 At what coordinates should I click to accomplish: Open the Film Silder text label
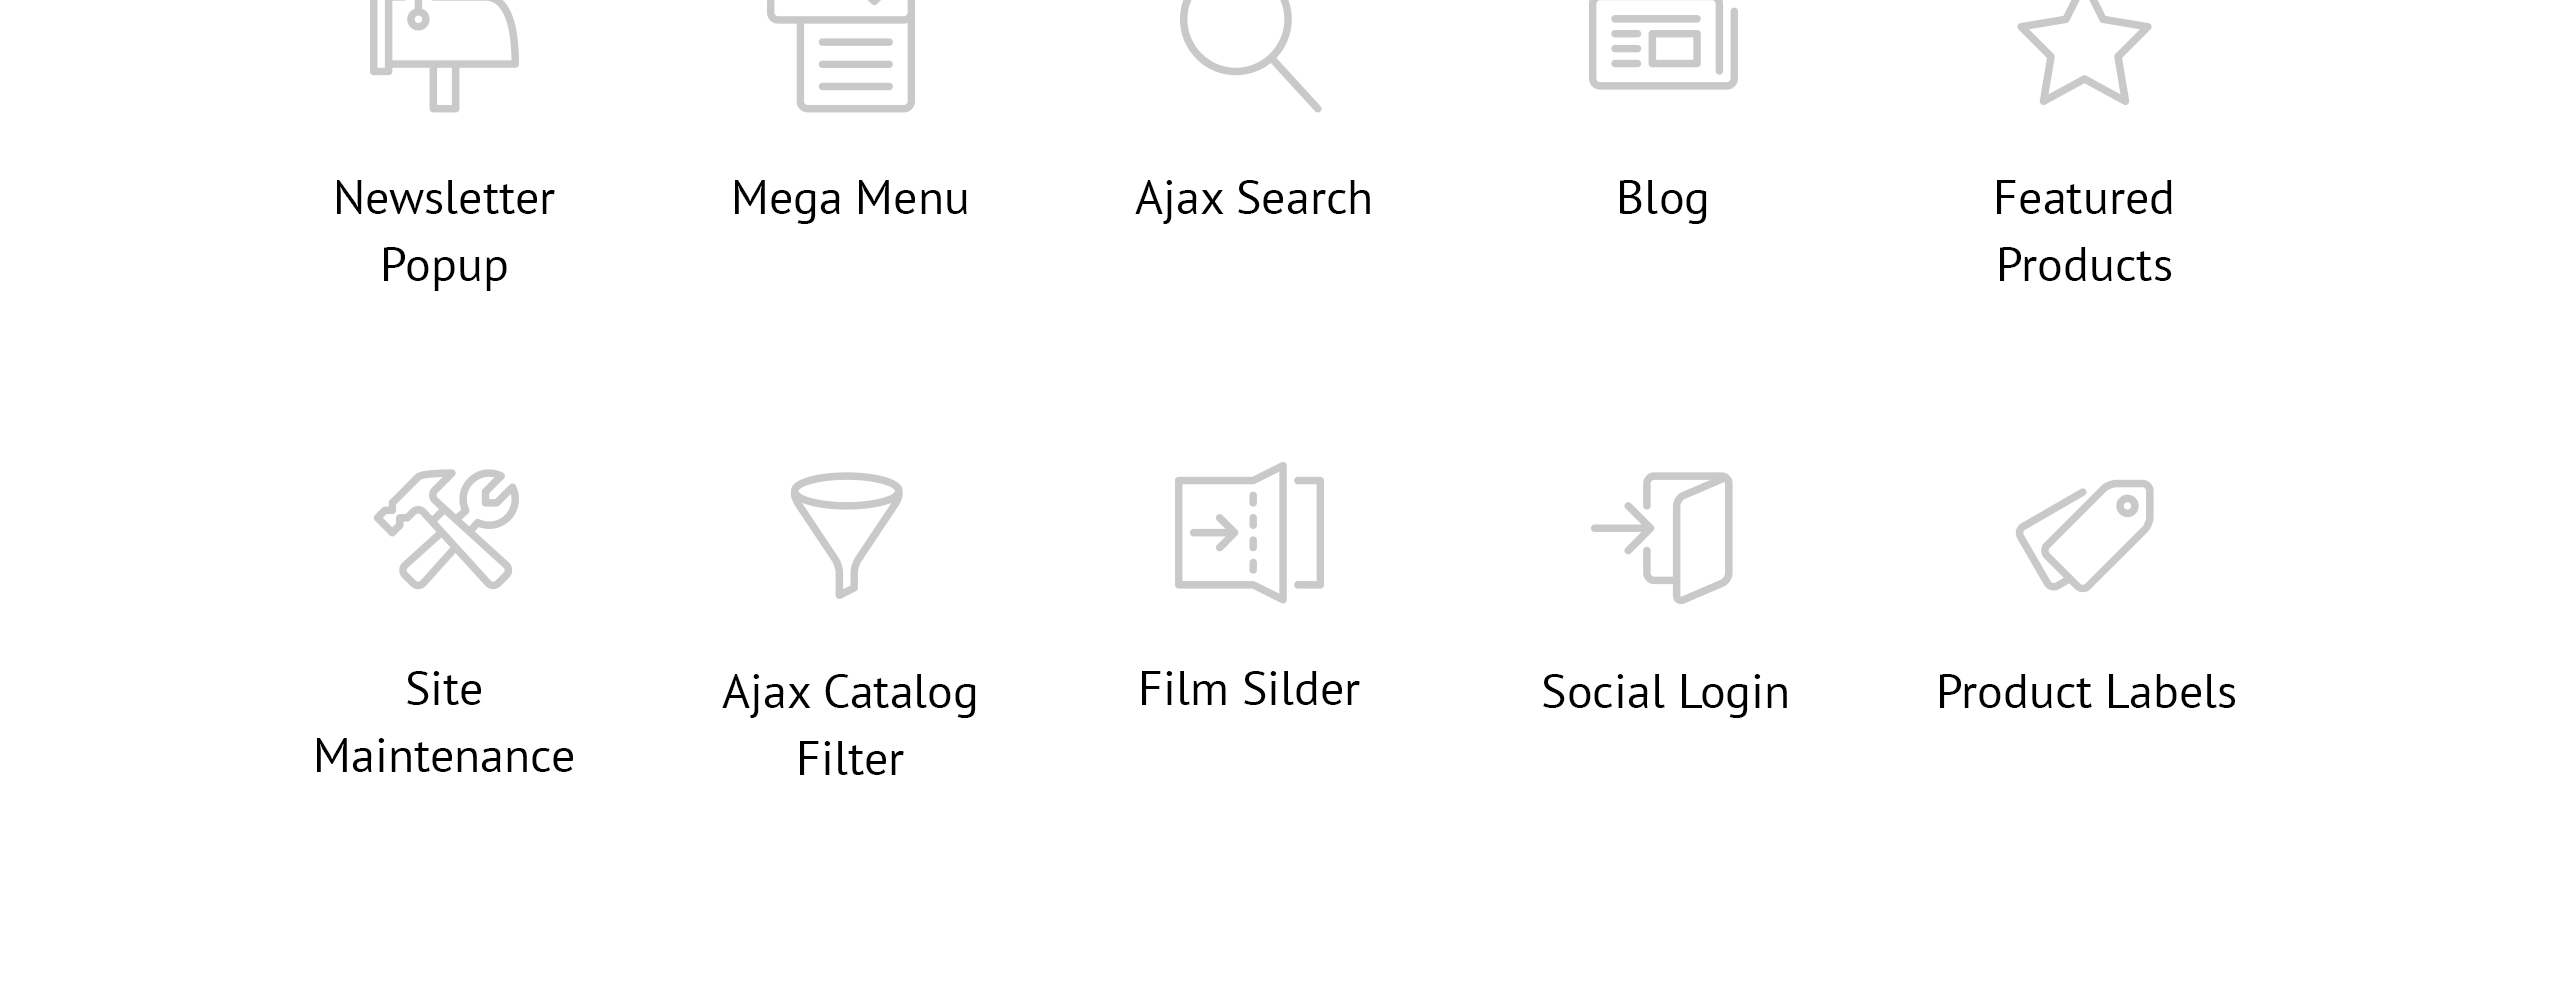[1249, 689]
